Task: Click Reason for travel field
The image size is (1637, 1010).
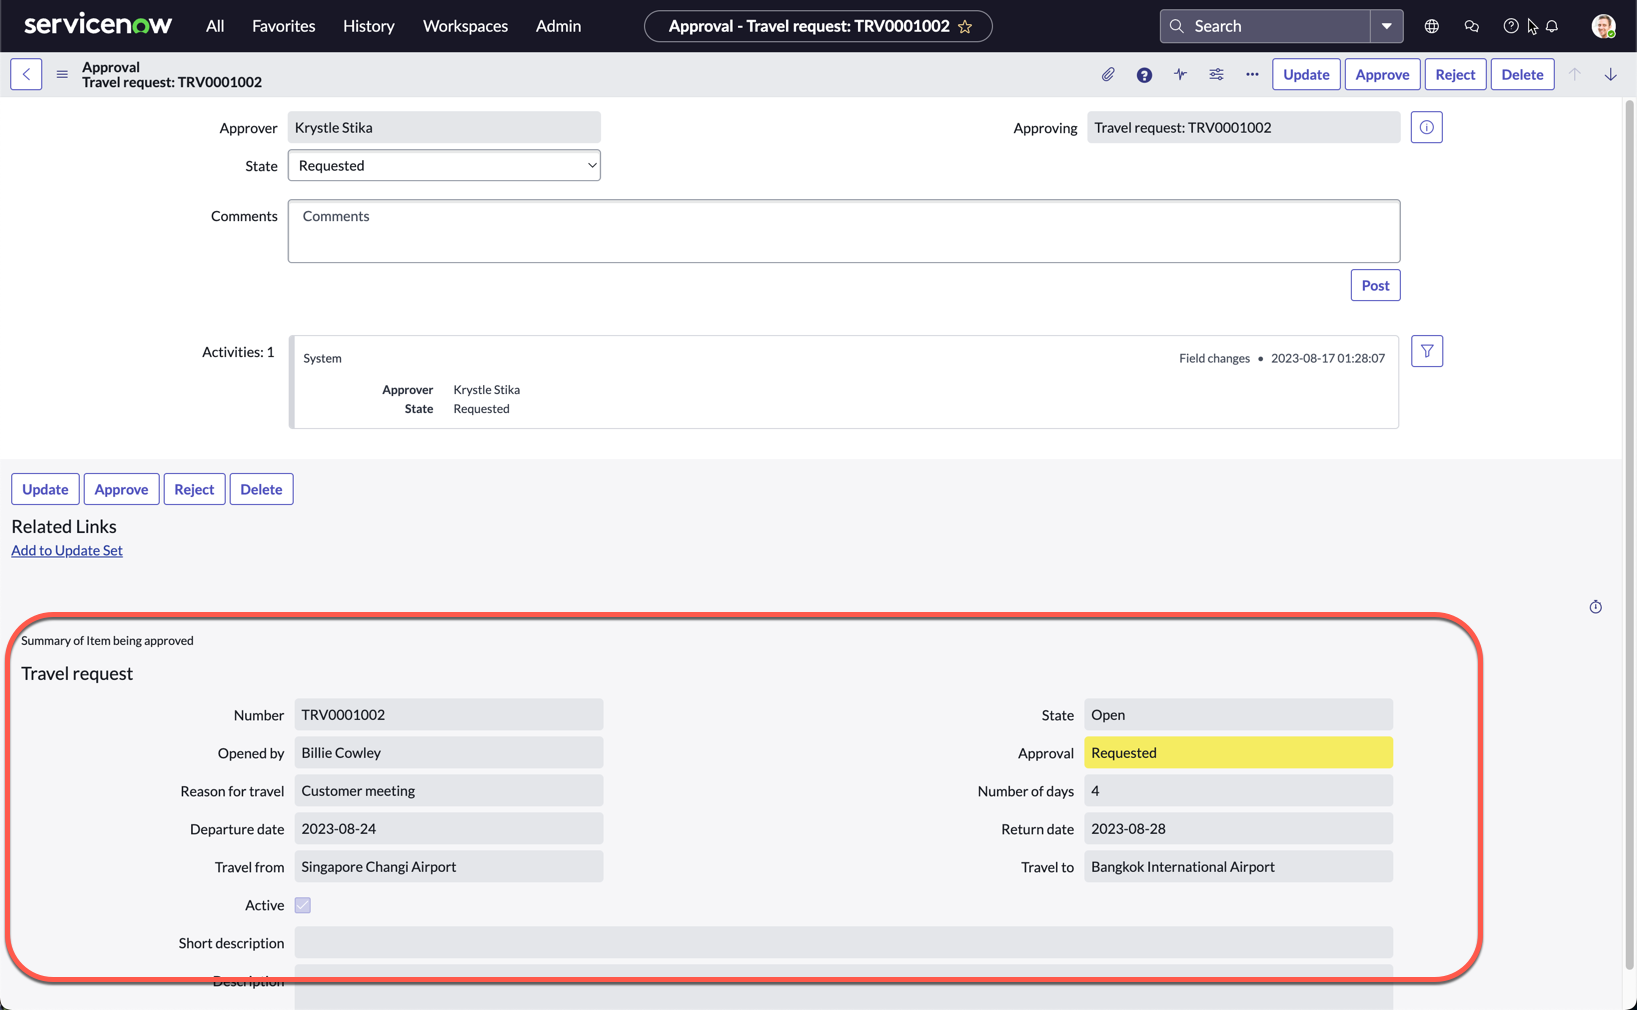Action: tap(449, 791)
